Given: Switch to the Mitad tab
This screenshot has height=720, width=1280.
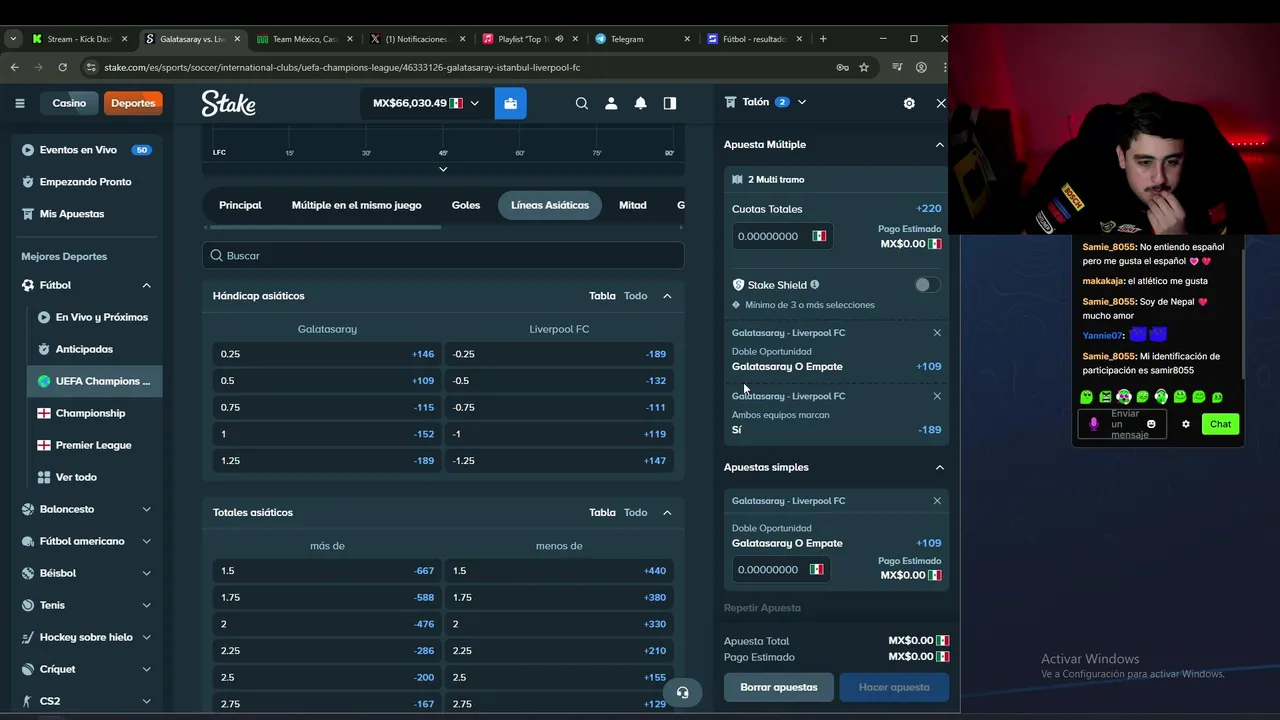Looking at the screenshot, I should 633,205.
